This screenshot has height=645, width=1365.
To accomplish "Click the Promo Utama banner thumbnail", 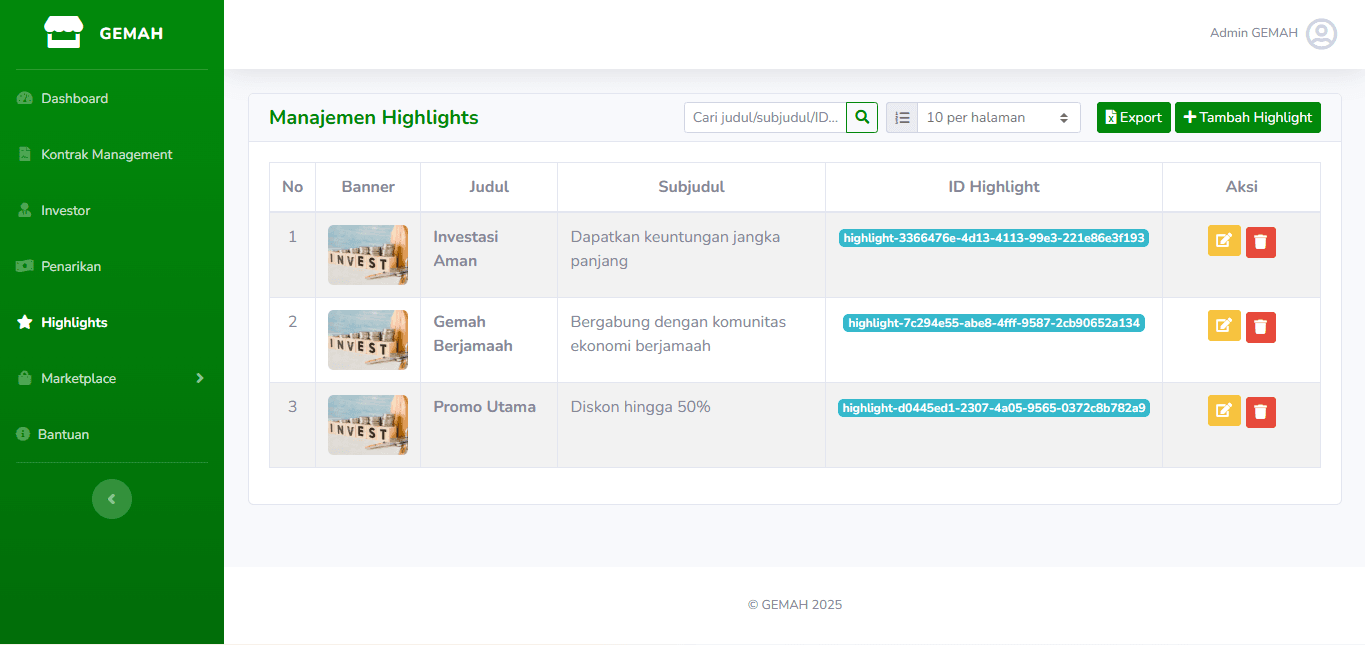I will (367, 425).
